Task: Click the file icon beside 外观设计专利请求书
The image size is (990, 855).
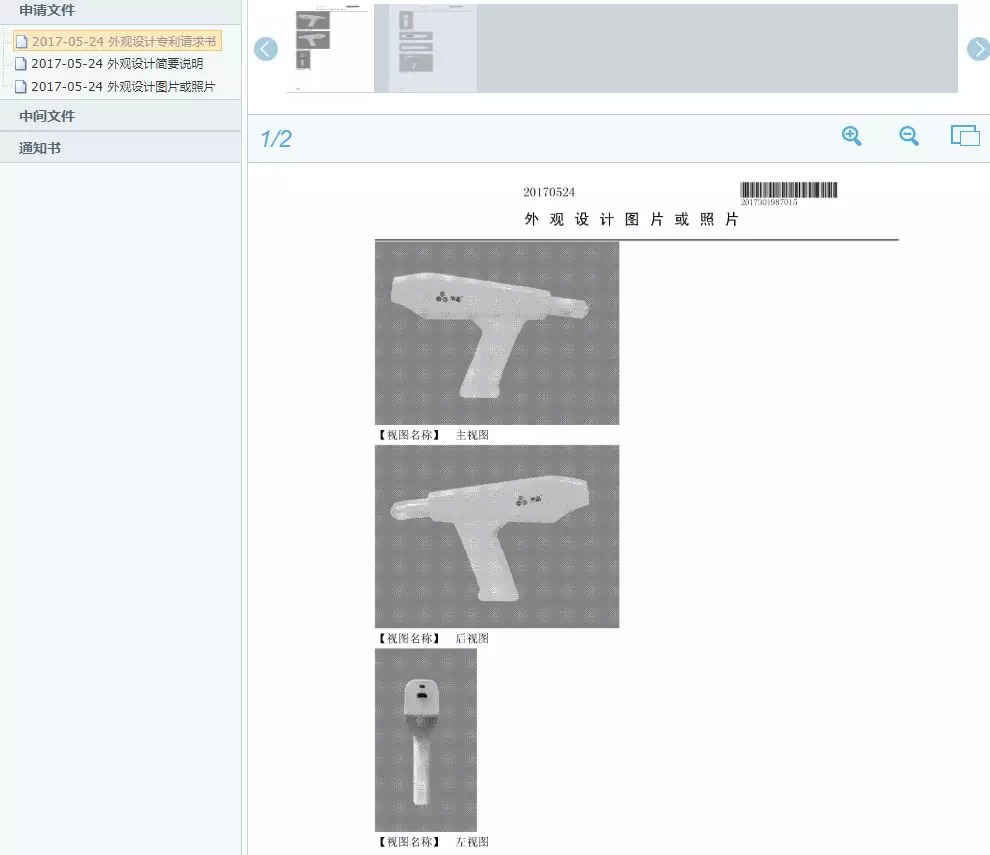Action: pyautogui.click(x=21, y=42)
